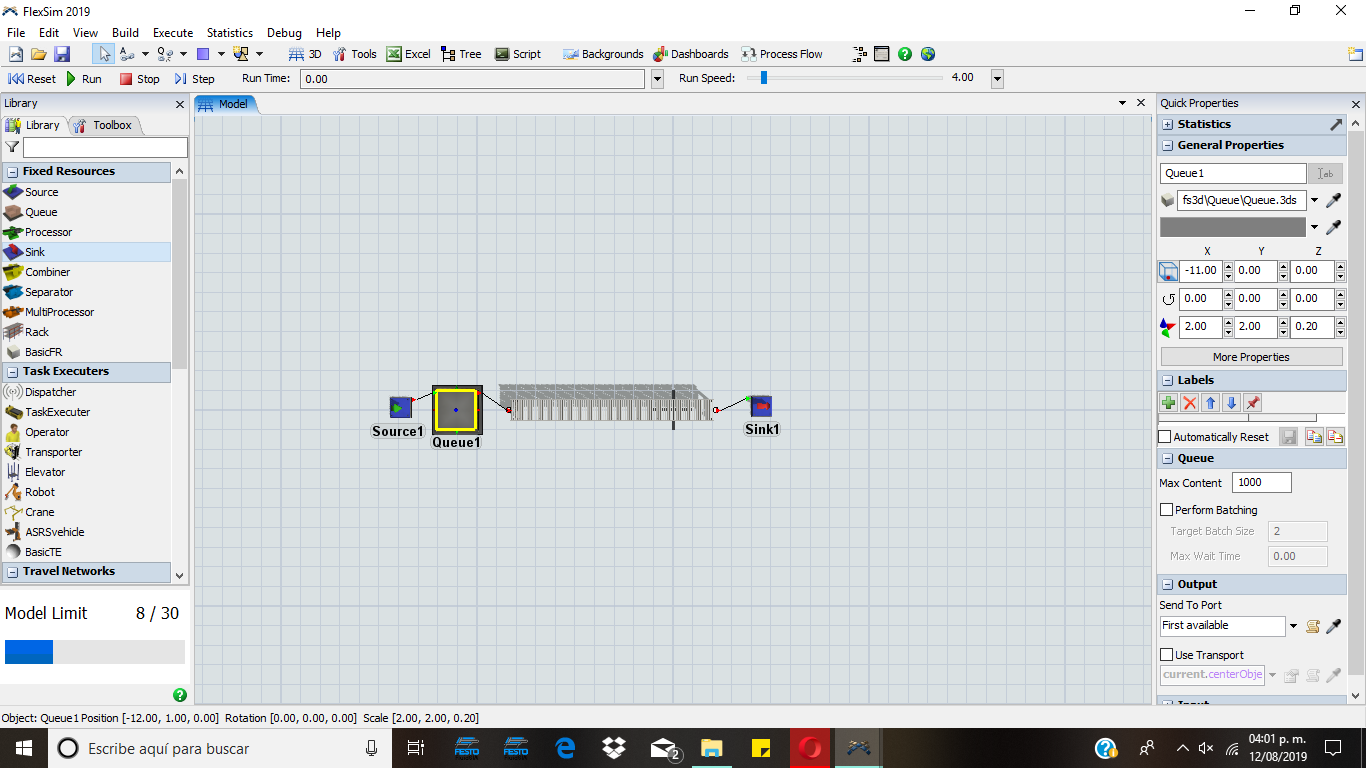
Task: Collapse the Task Executers section
Action: pos(13,371)
